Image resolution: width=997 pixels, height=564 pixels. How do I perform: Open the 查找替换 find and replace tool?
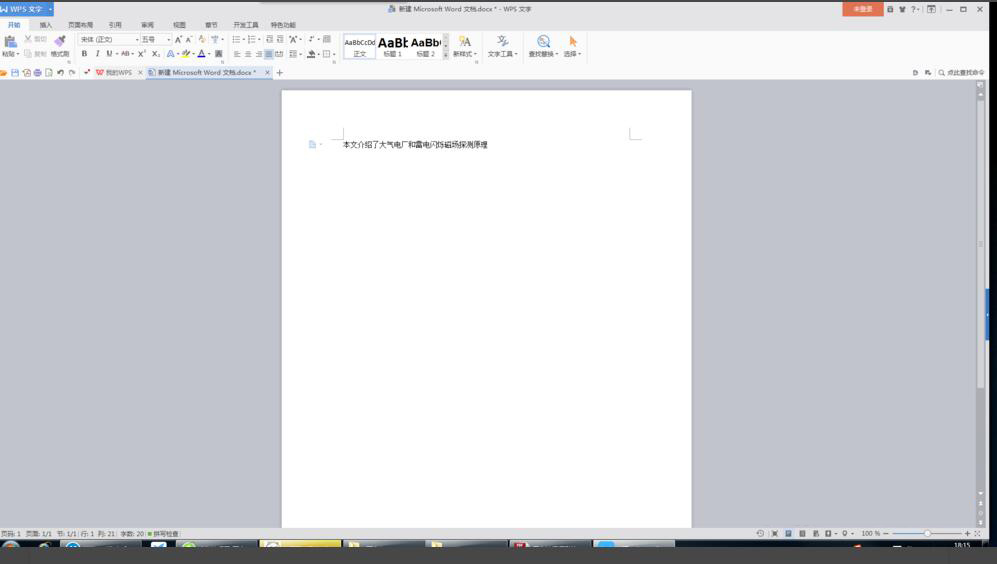point(543,46)
